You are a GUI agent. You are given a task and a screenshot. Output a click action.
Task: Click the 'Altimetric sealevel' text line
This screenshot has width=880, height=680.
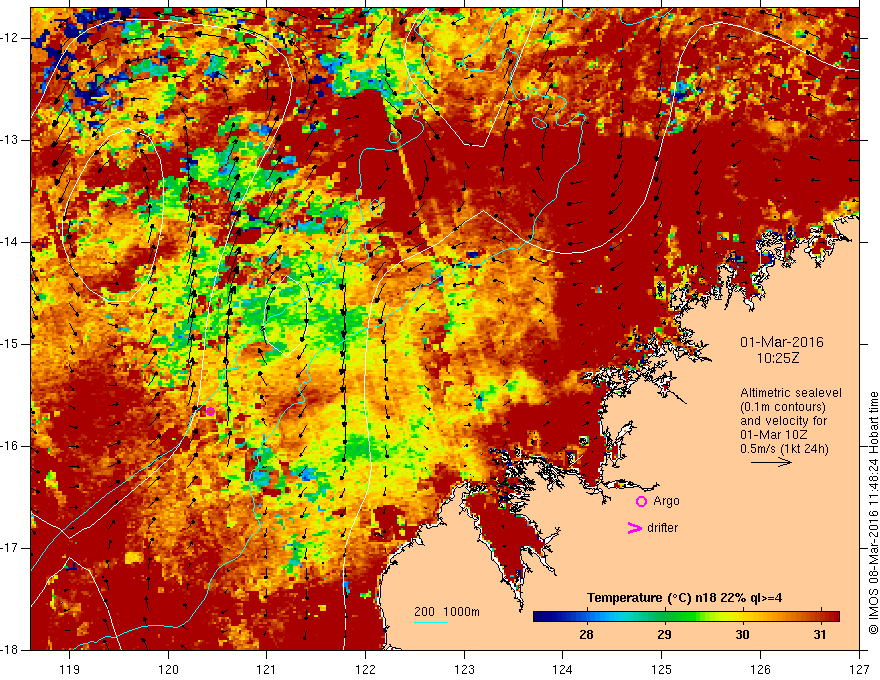pos(791,393)
